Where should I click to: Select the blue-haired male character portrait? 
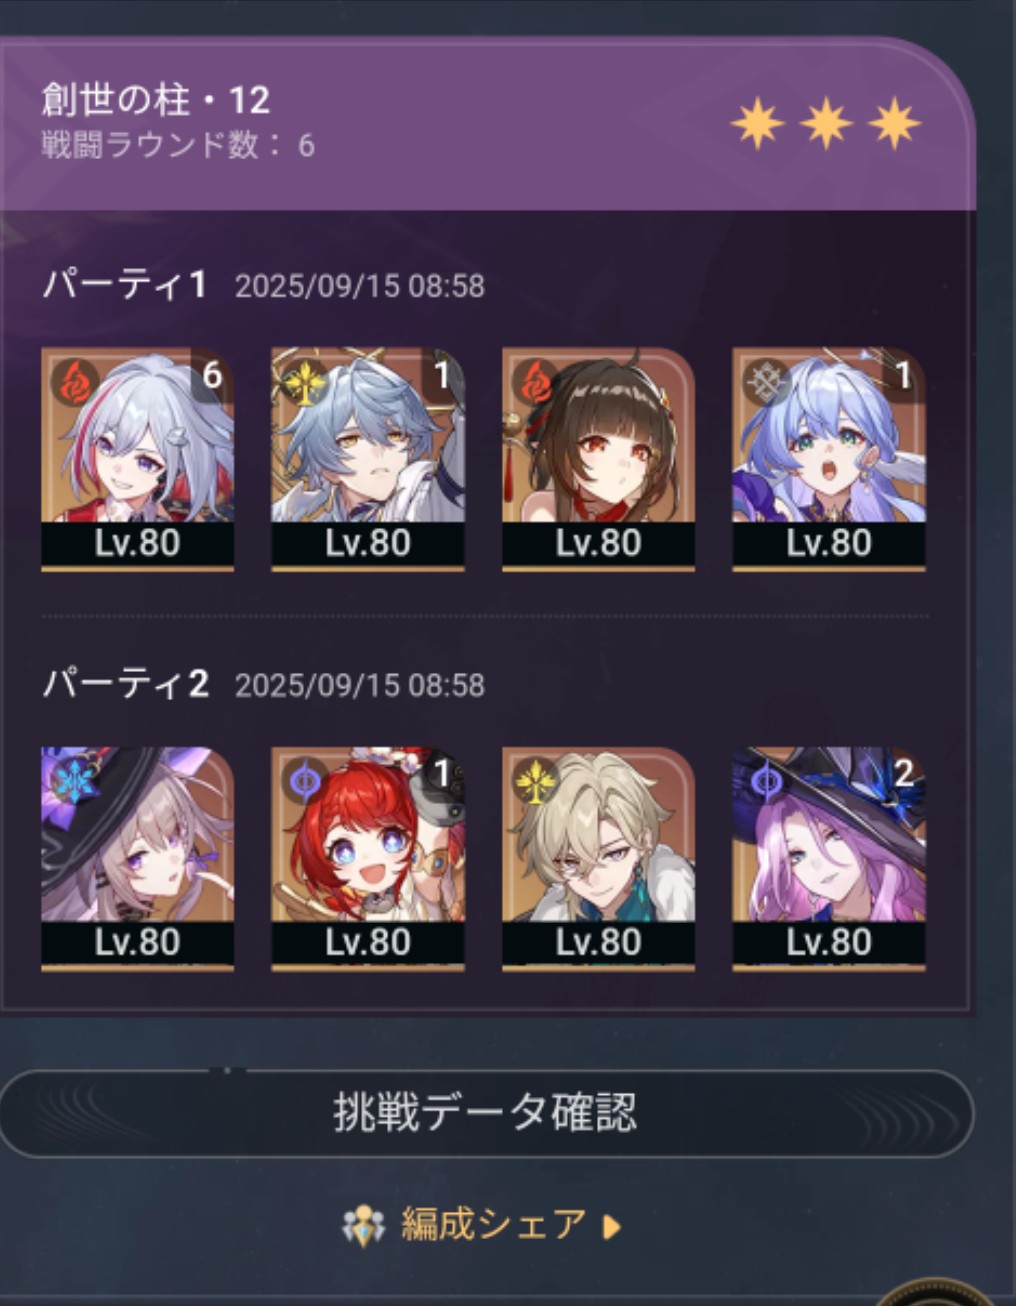pos(368,459)
